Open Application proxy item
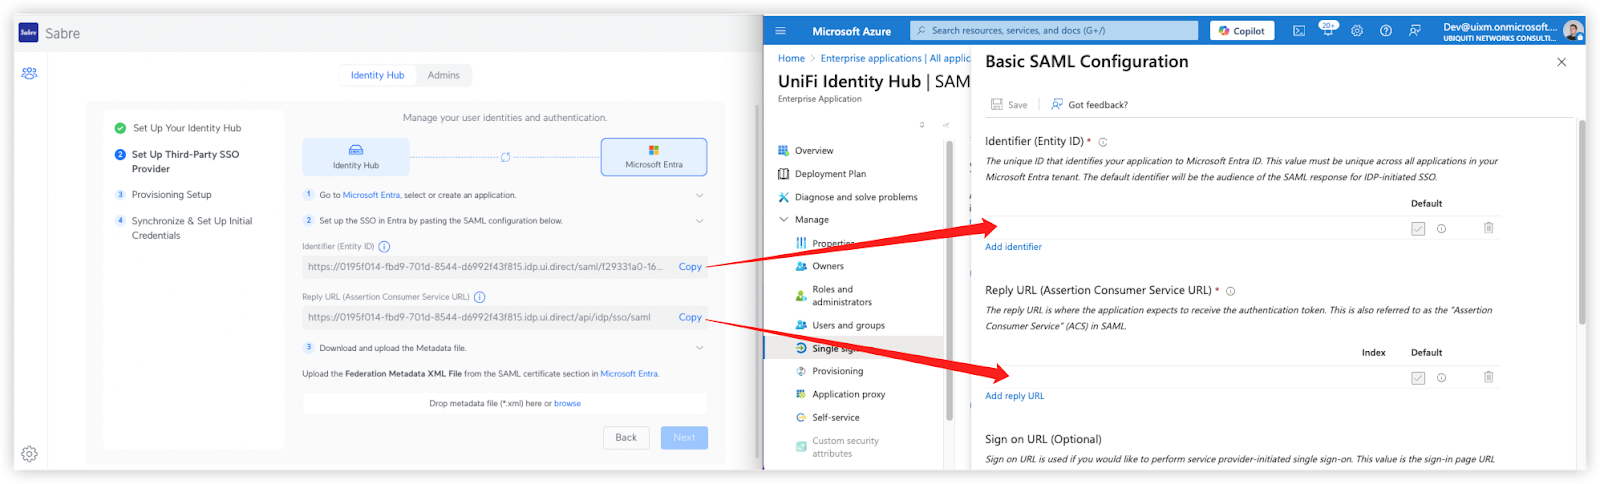 (x=839, y=395)
